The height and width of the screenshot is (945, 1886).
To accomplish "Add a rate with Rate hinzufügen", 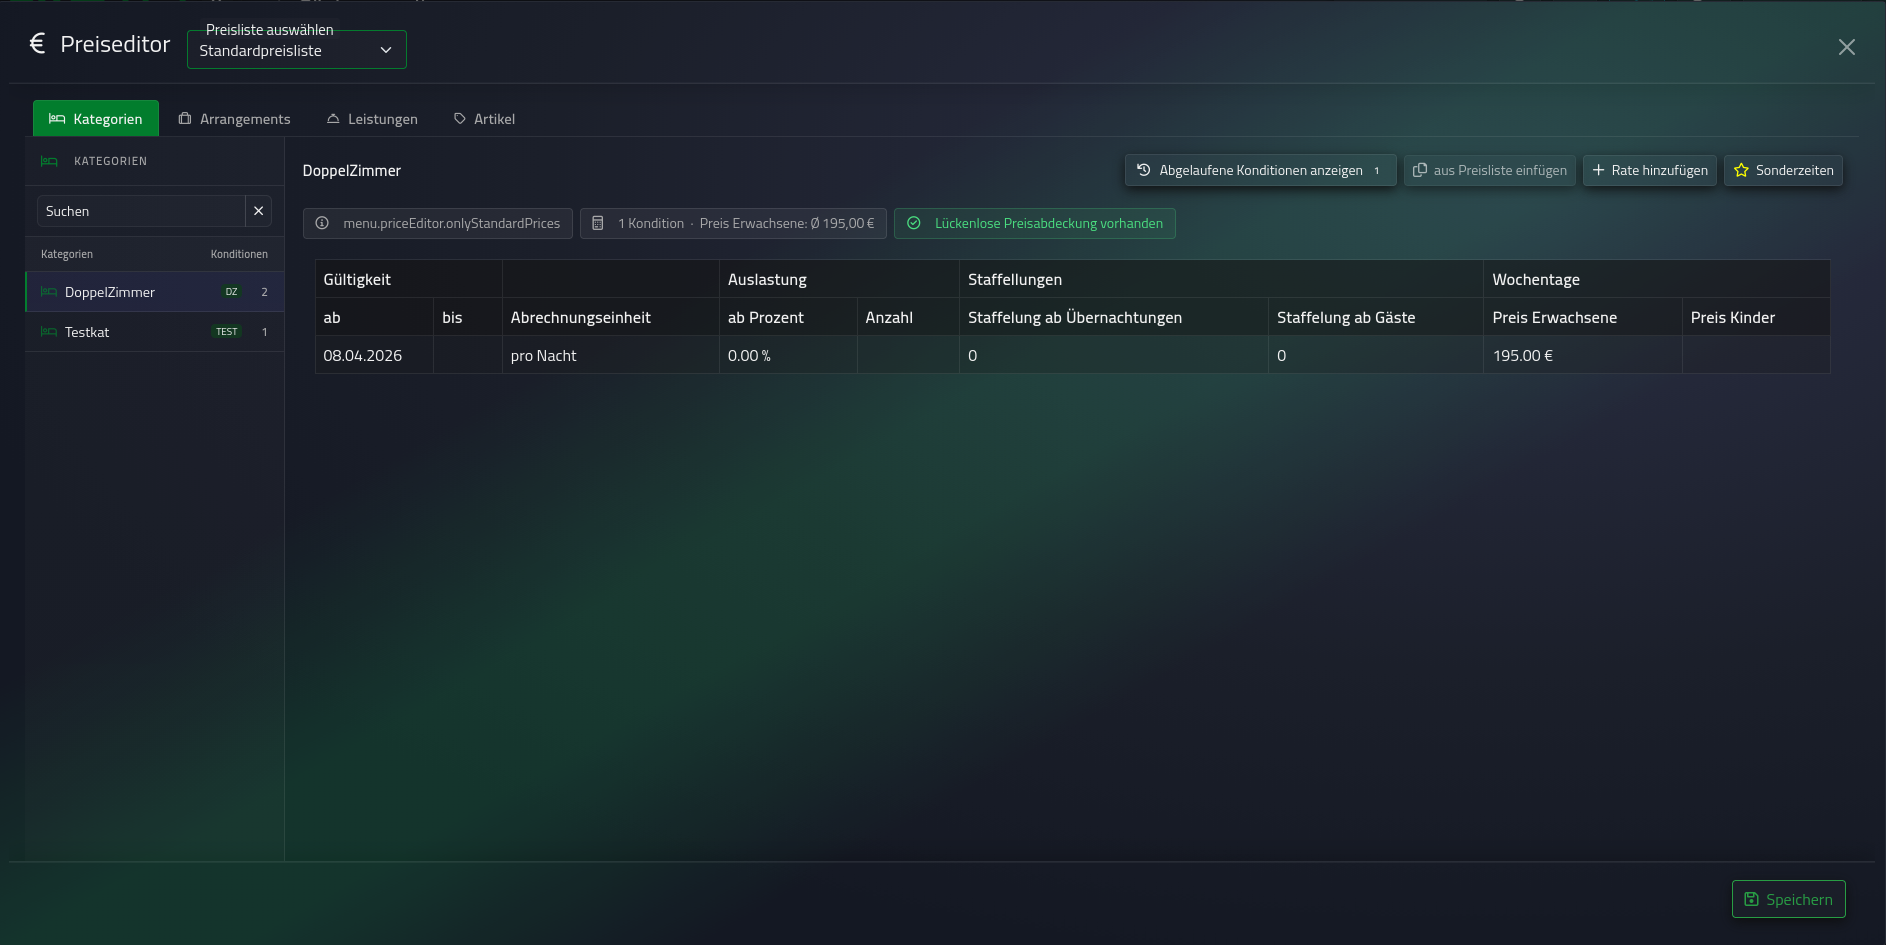I will click(x=1650, y=170).
